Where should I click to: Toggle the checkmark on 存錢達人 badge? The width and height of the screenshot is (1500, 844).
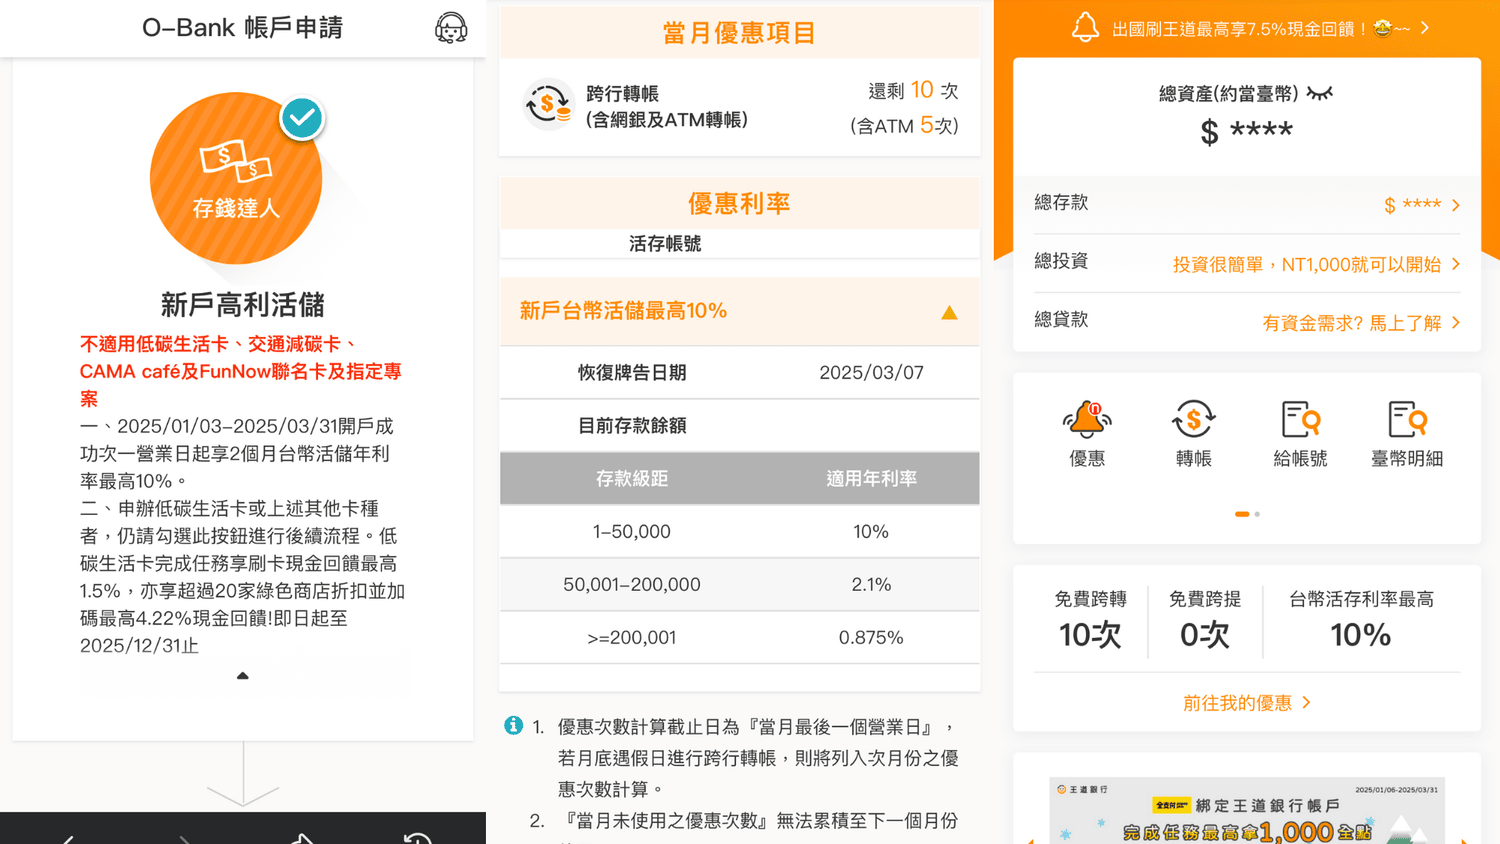(302, 118)
